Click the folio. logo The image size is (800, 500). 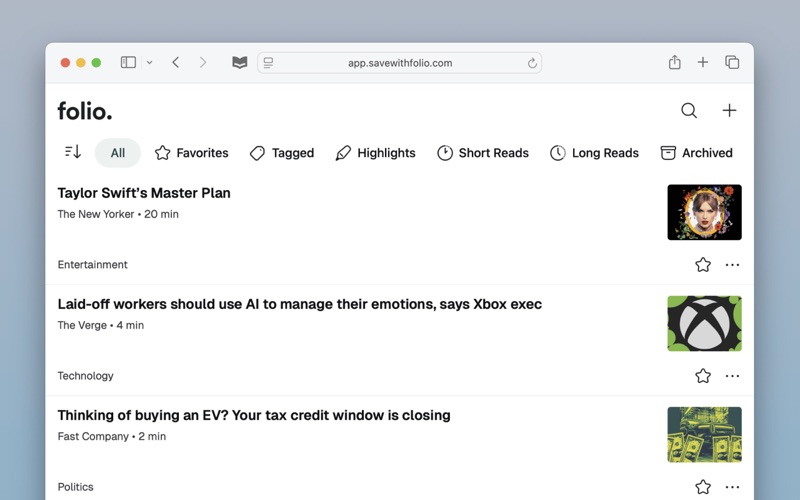(x=85, y=111)
